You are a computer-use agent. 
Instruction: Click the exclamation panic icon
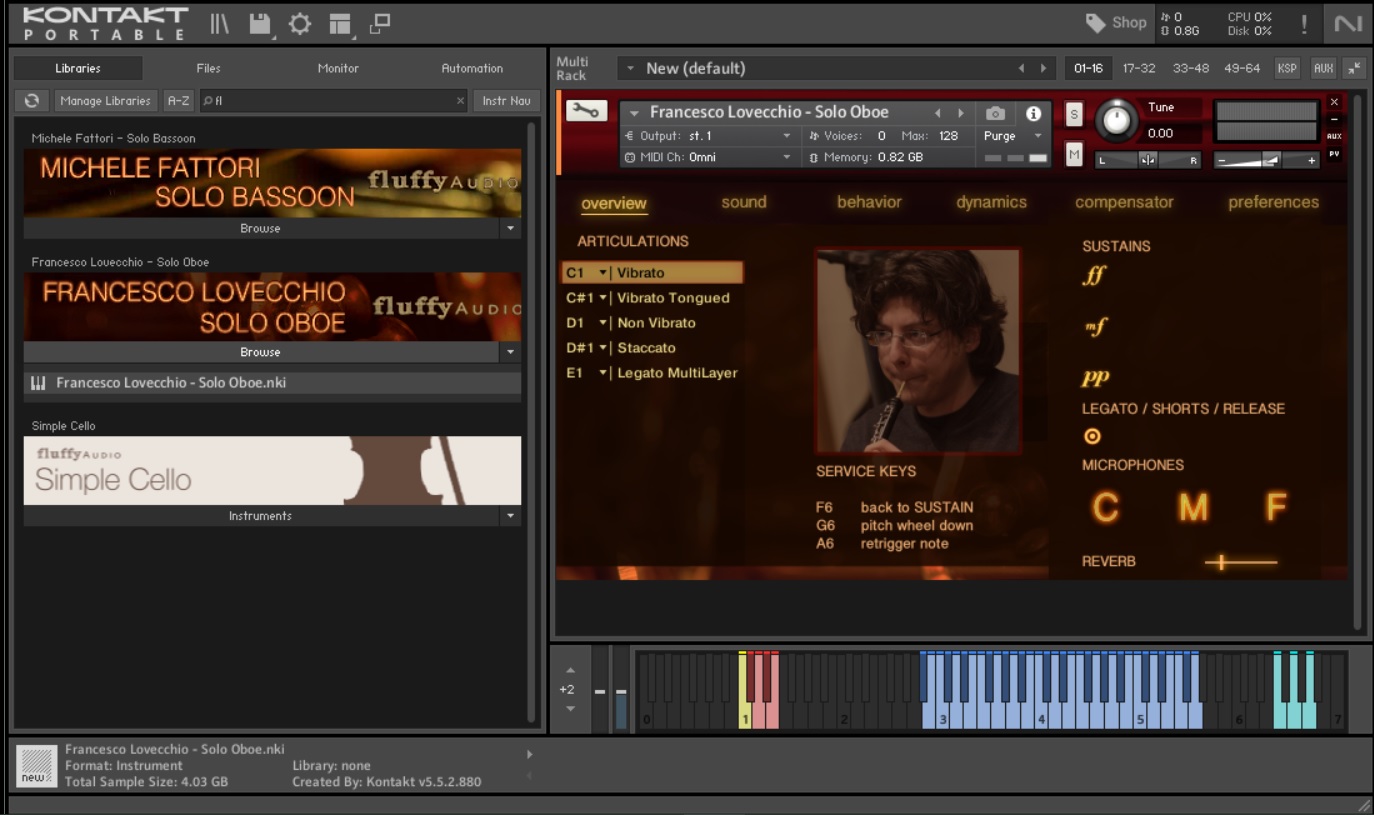tap(1304, 24)
